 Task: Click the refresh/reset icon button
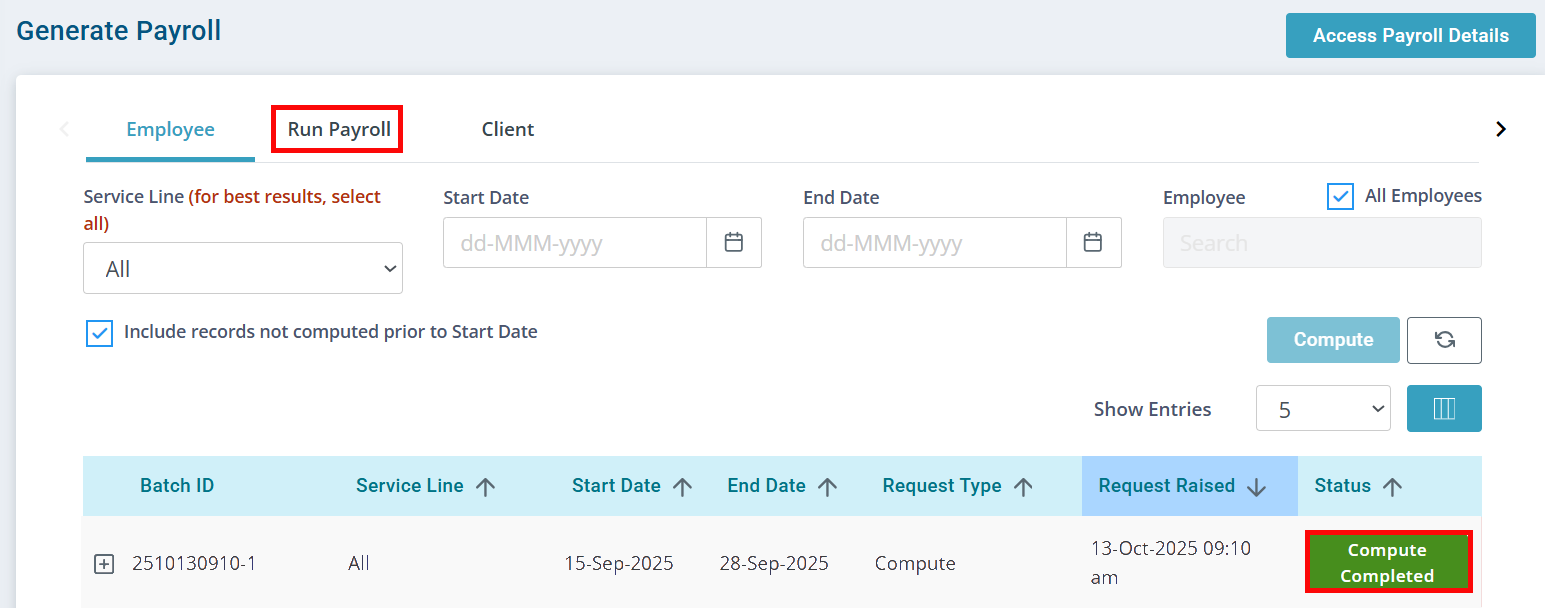1444,340
